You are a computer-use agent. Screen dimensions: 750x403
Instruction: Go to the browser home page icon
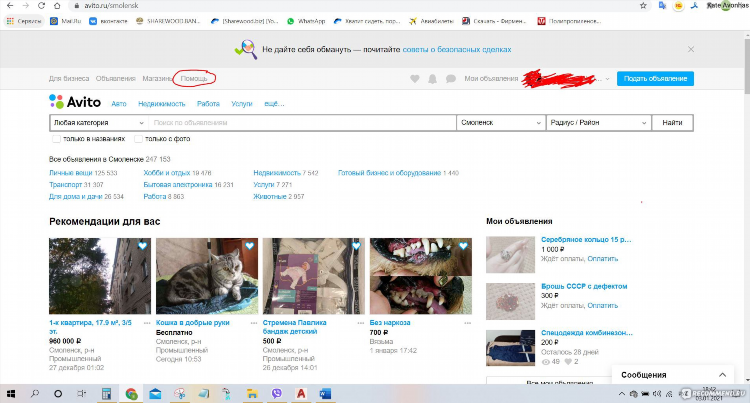pos(57,6)
